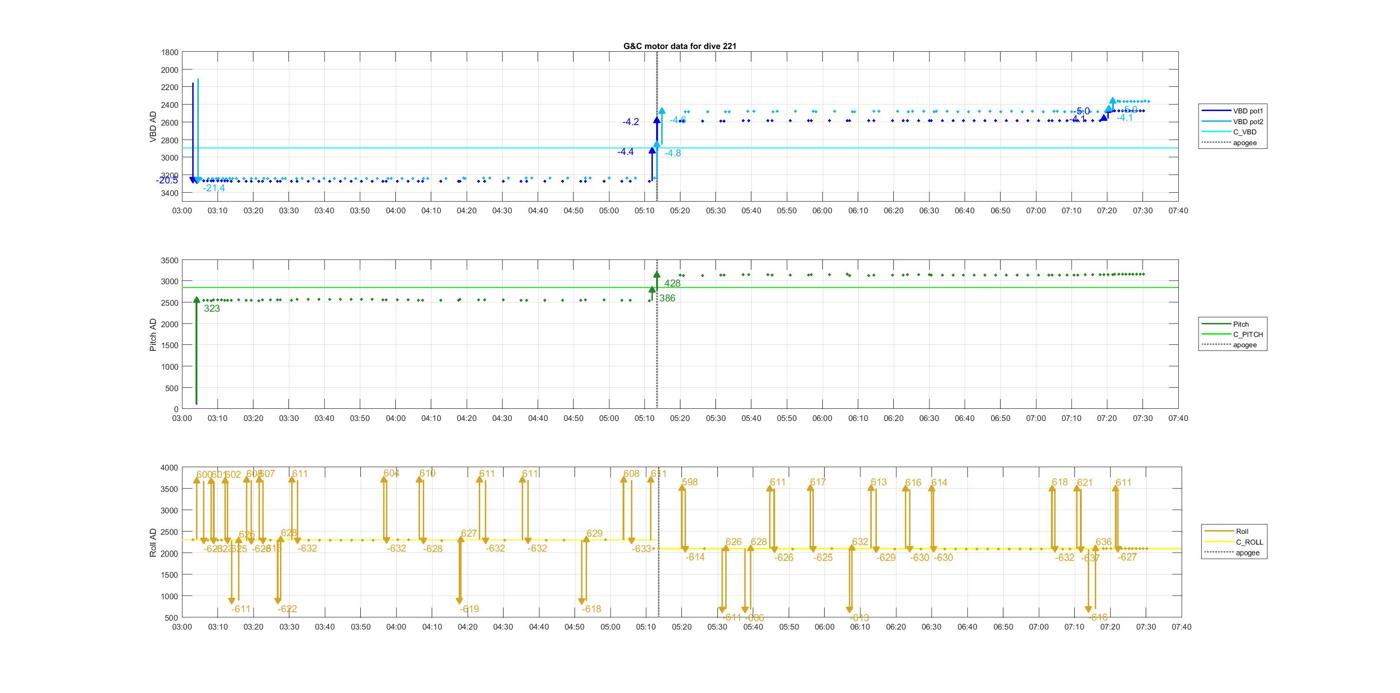
Task: Click the "03:00" tick under the Pitch plot
Action: coord(182,419)
